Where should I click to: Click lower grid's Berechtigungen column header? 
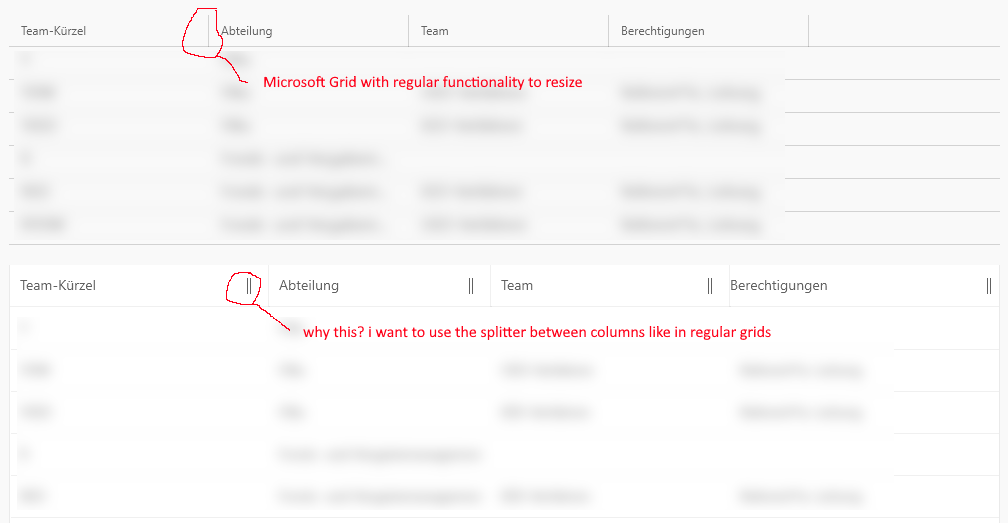779,286
